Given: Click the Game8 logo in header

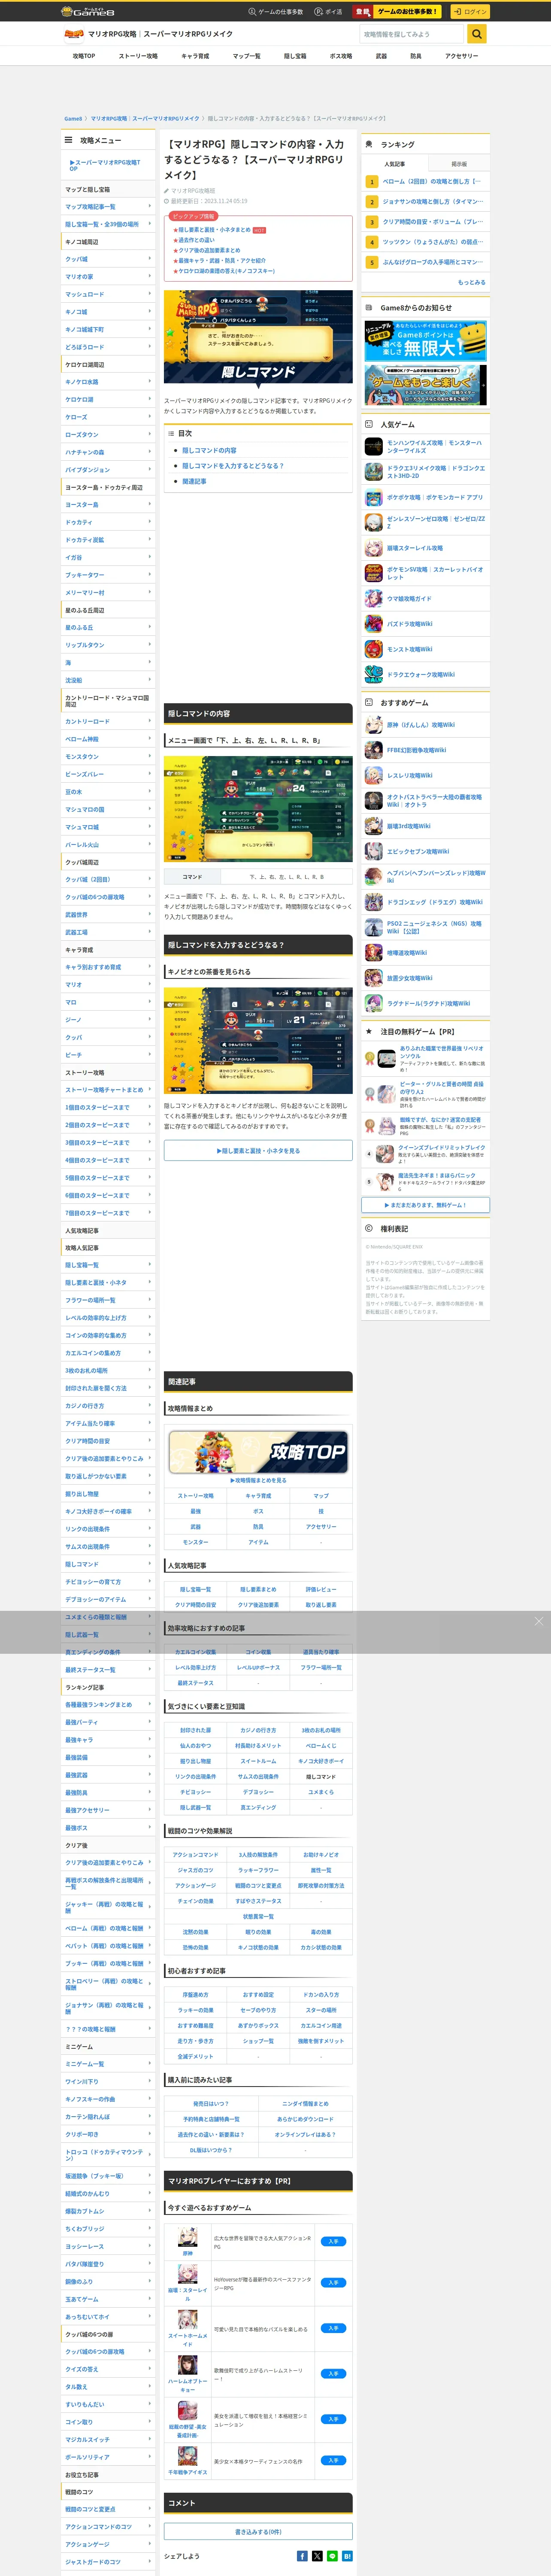Looking at the screenshot, I should click(88, 11).
